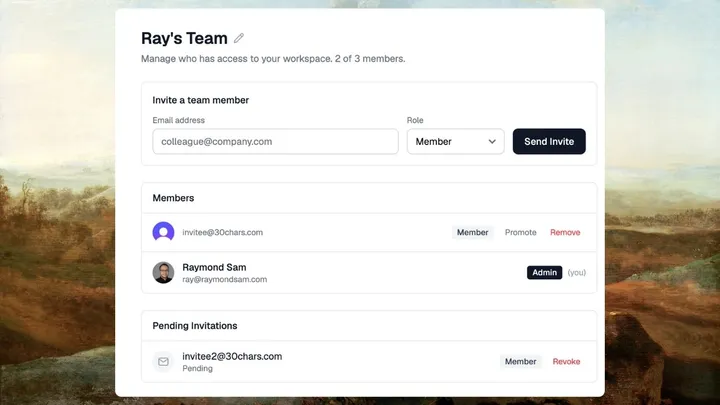This screenshot has height=405, width=720.
Task: Edit the team name with the pencil icon
Action: tap(239, 38)
